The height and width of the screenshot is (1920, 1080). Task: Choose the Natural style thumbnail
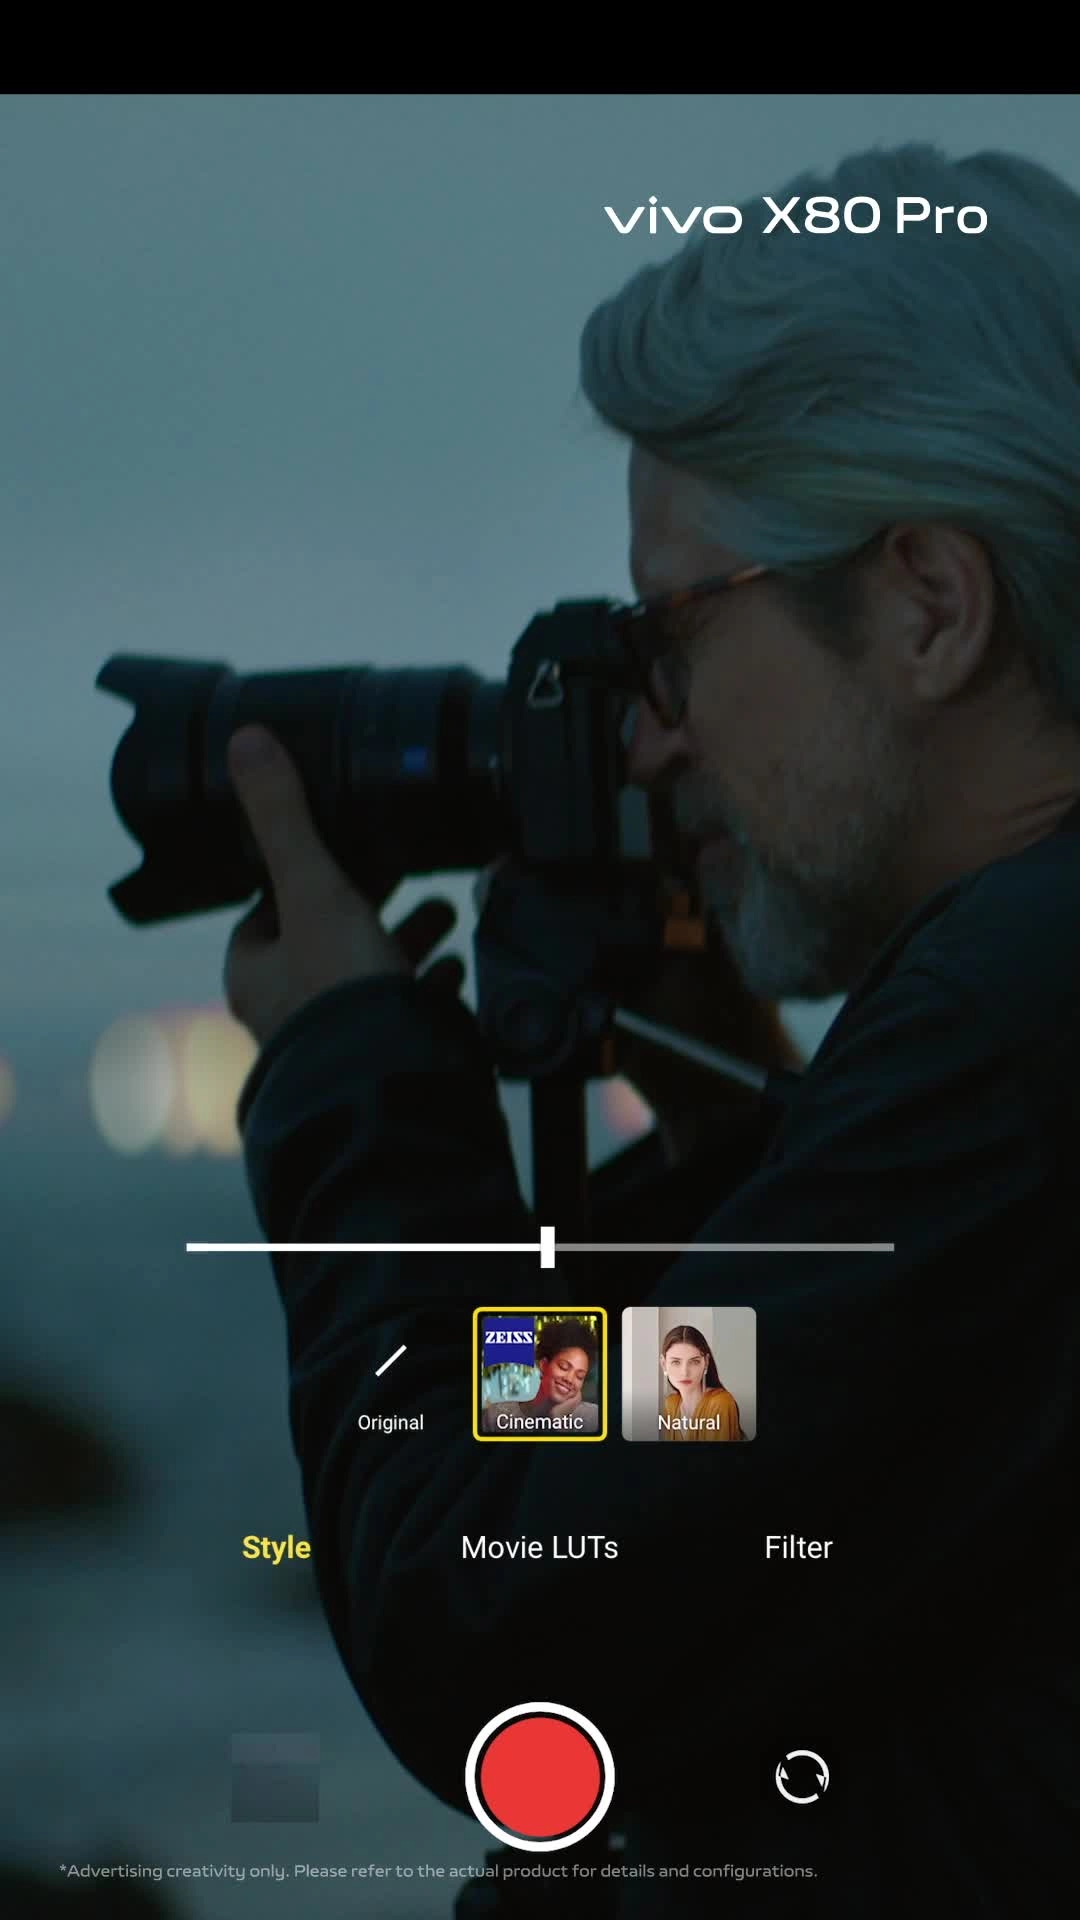(689, 1374)
